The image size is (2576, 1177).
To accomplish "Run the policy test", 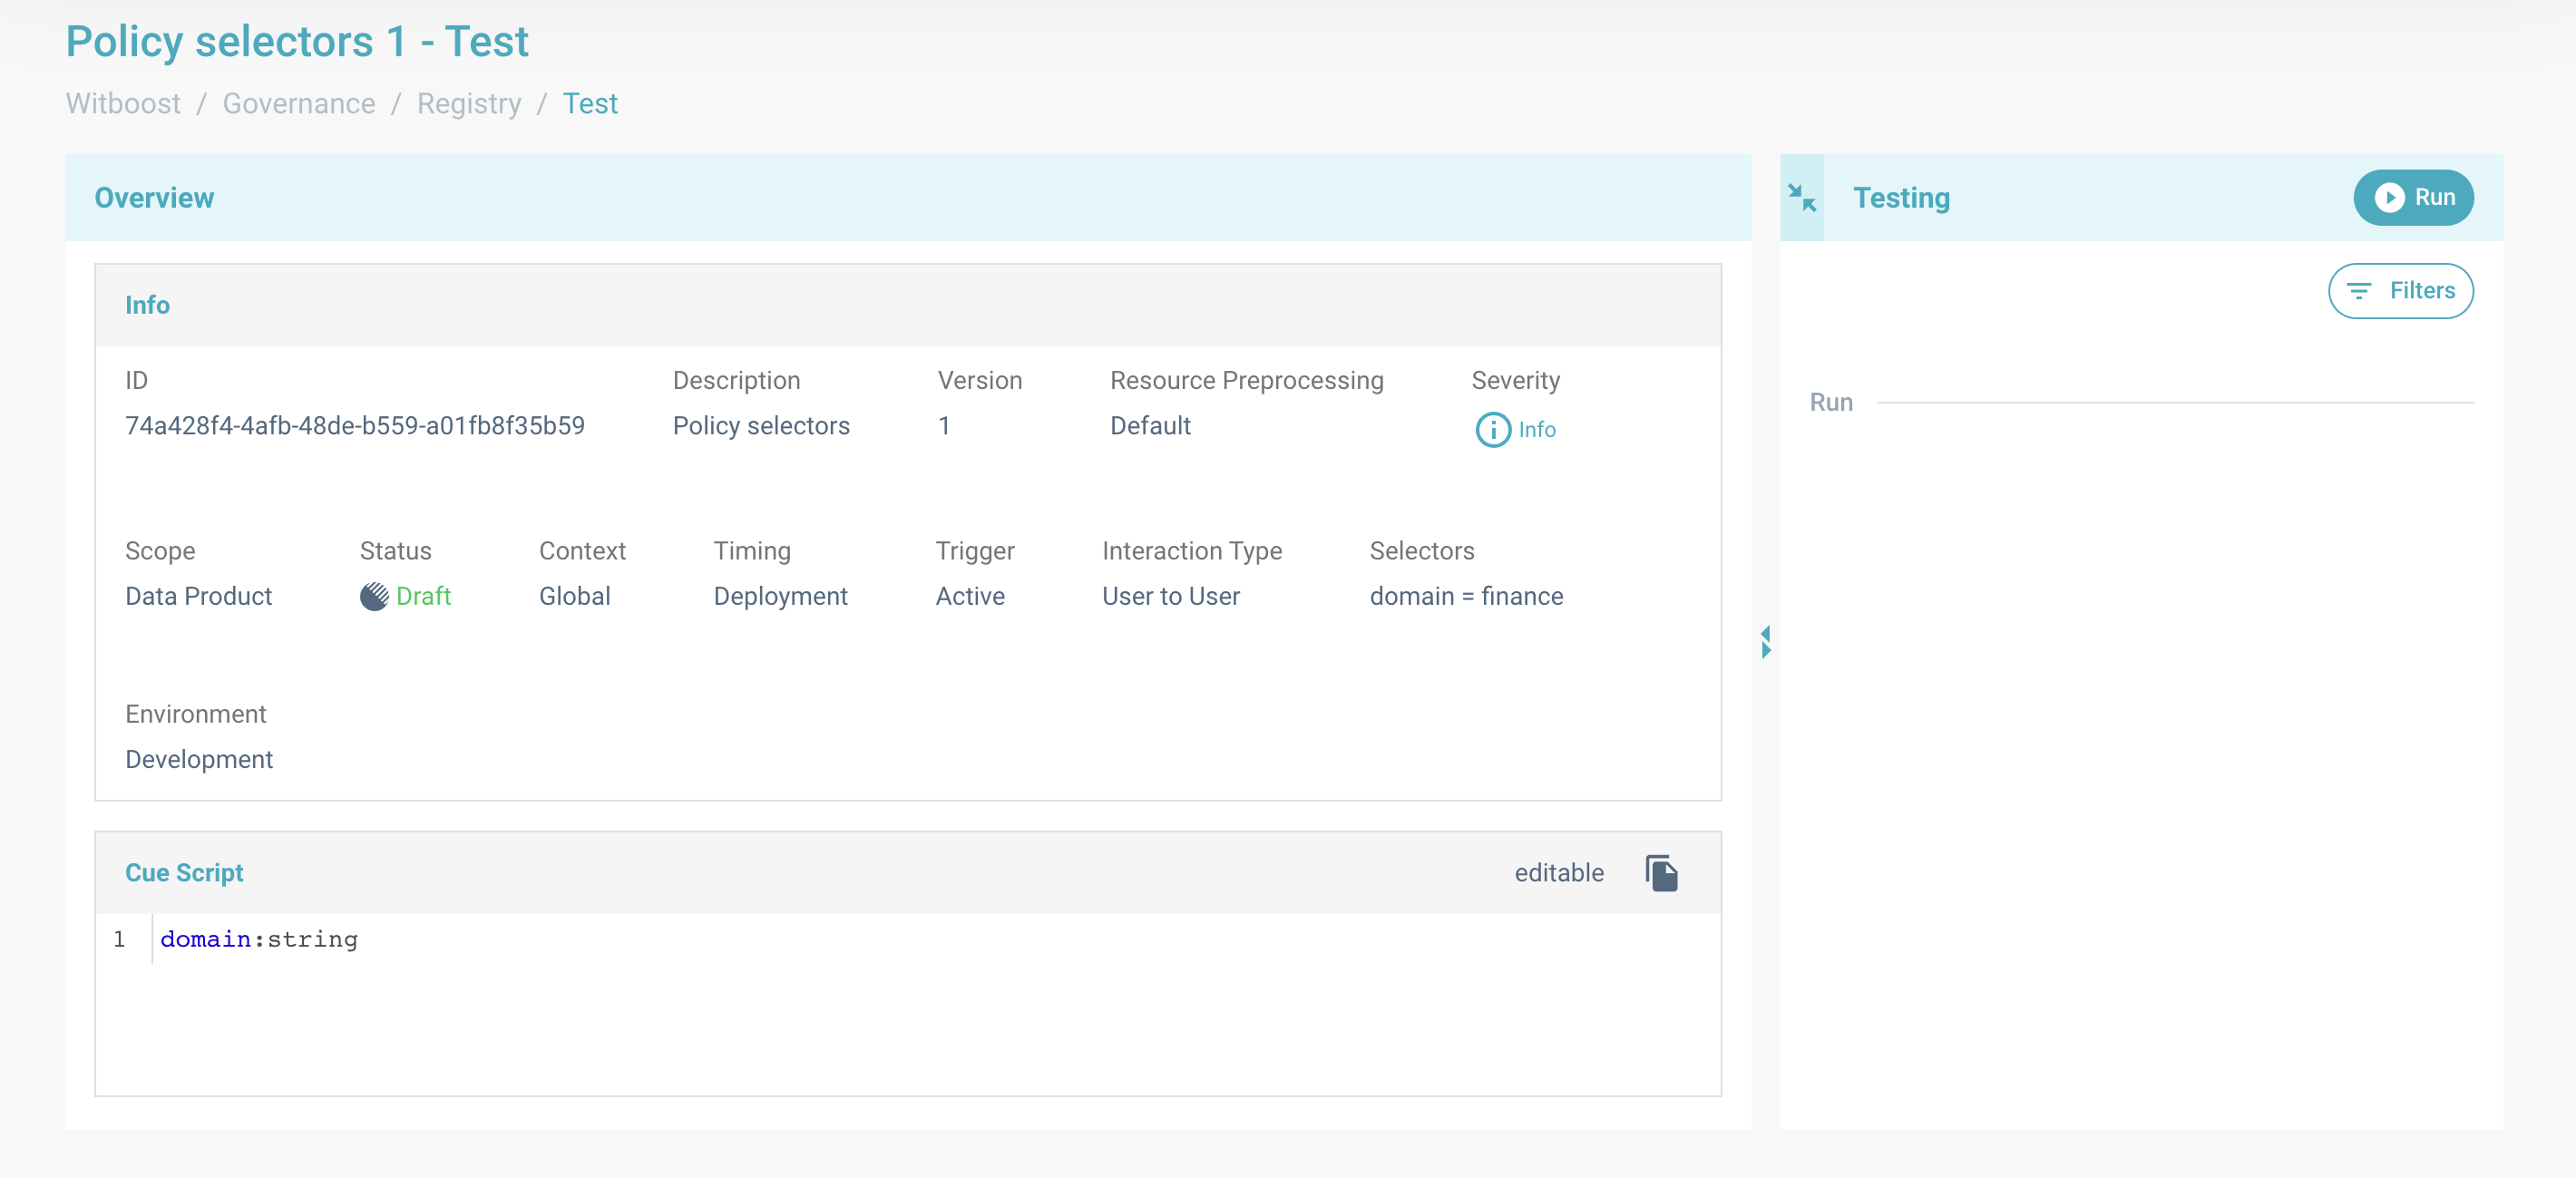I will [x=2413, y=198].
